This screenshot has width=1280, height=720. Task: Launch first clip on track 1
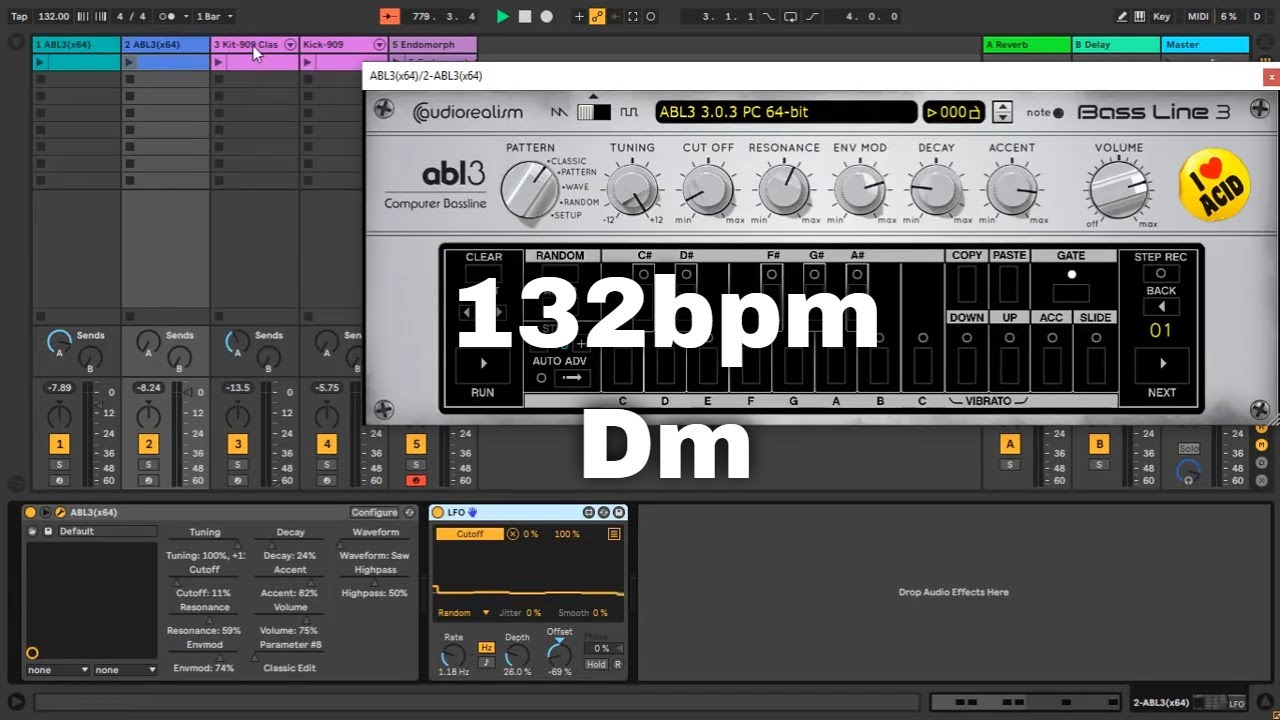40,62
